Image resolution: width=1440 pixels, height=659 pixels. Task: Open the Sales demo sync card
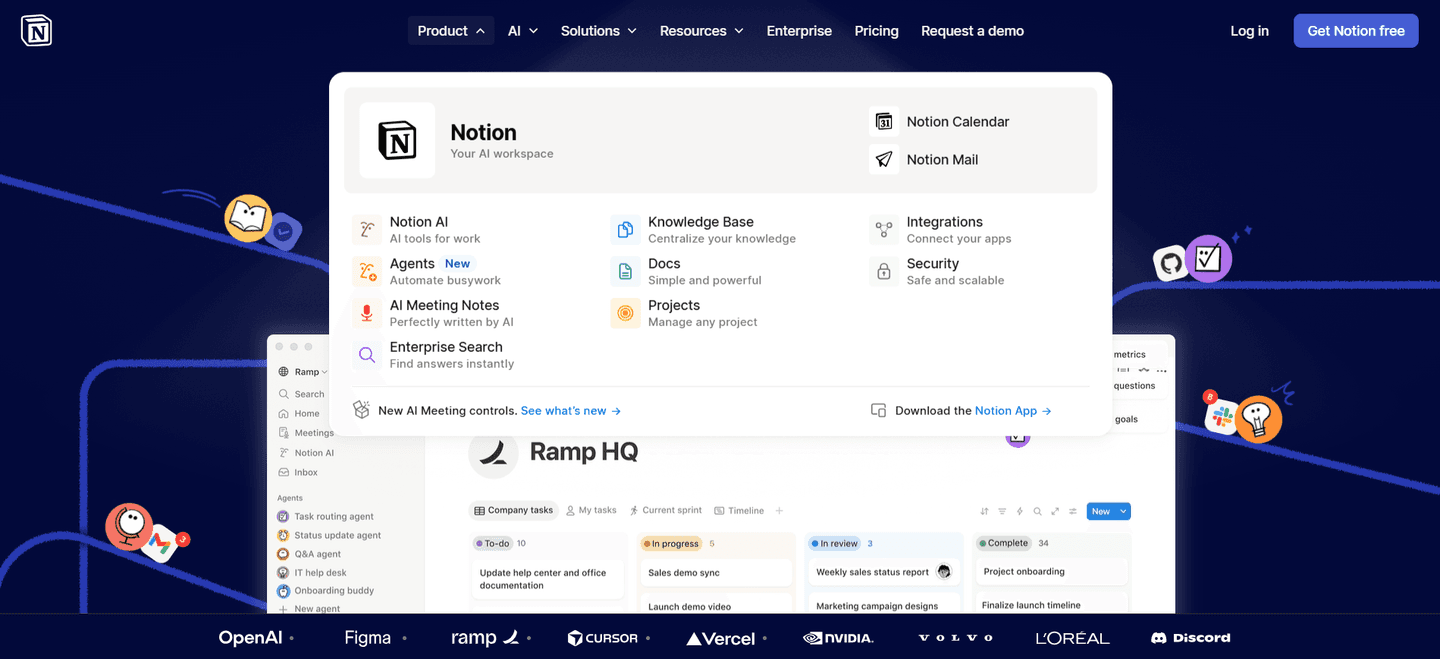tap(717, 573)
